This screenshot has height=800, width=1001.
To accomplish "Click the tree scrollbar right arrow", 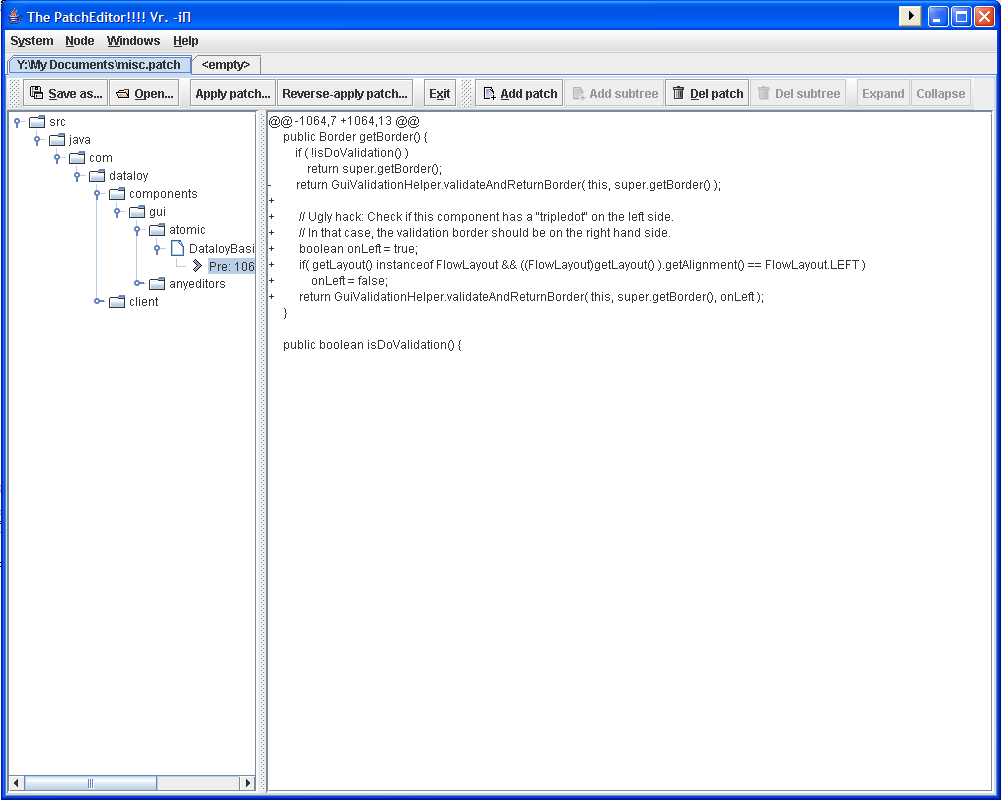I will click(248, 783).
